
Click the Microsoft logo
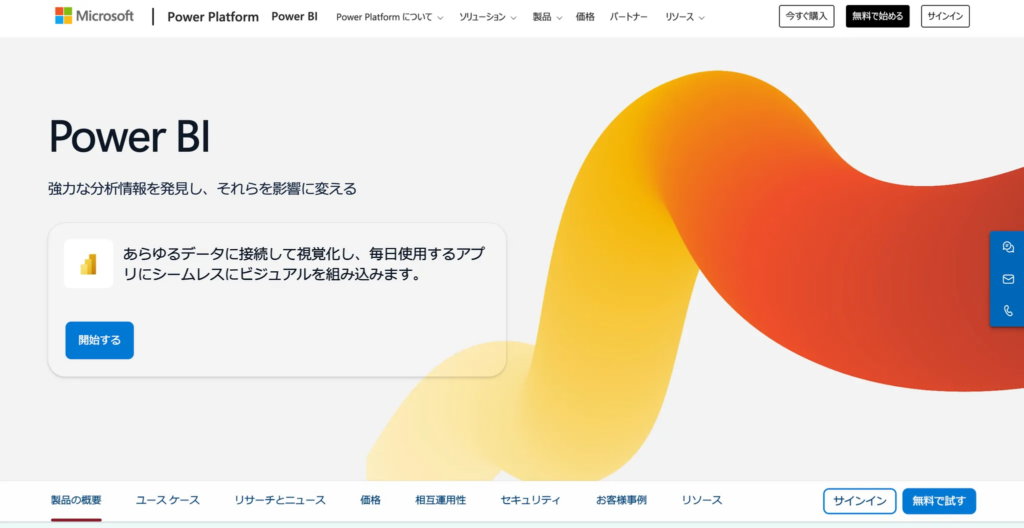pyautogui.click(x=94, y=16)
